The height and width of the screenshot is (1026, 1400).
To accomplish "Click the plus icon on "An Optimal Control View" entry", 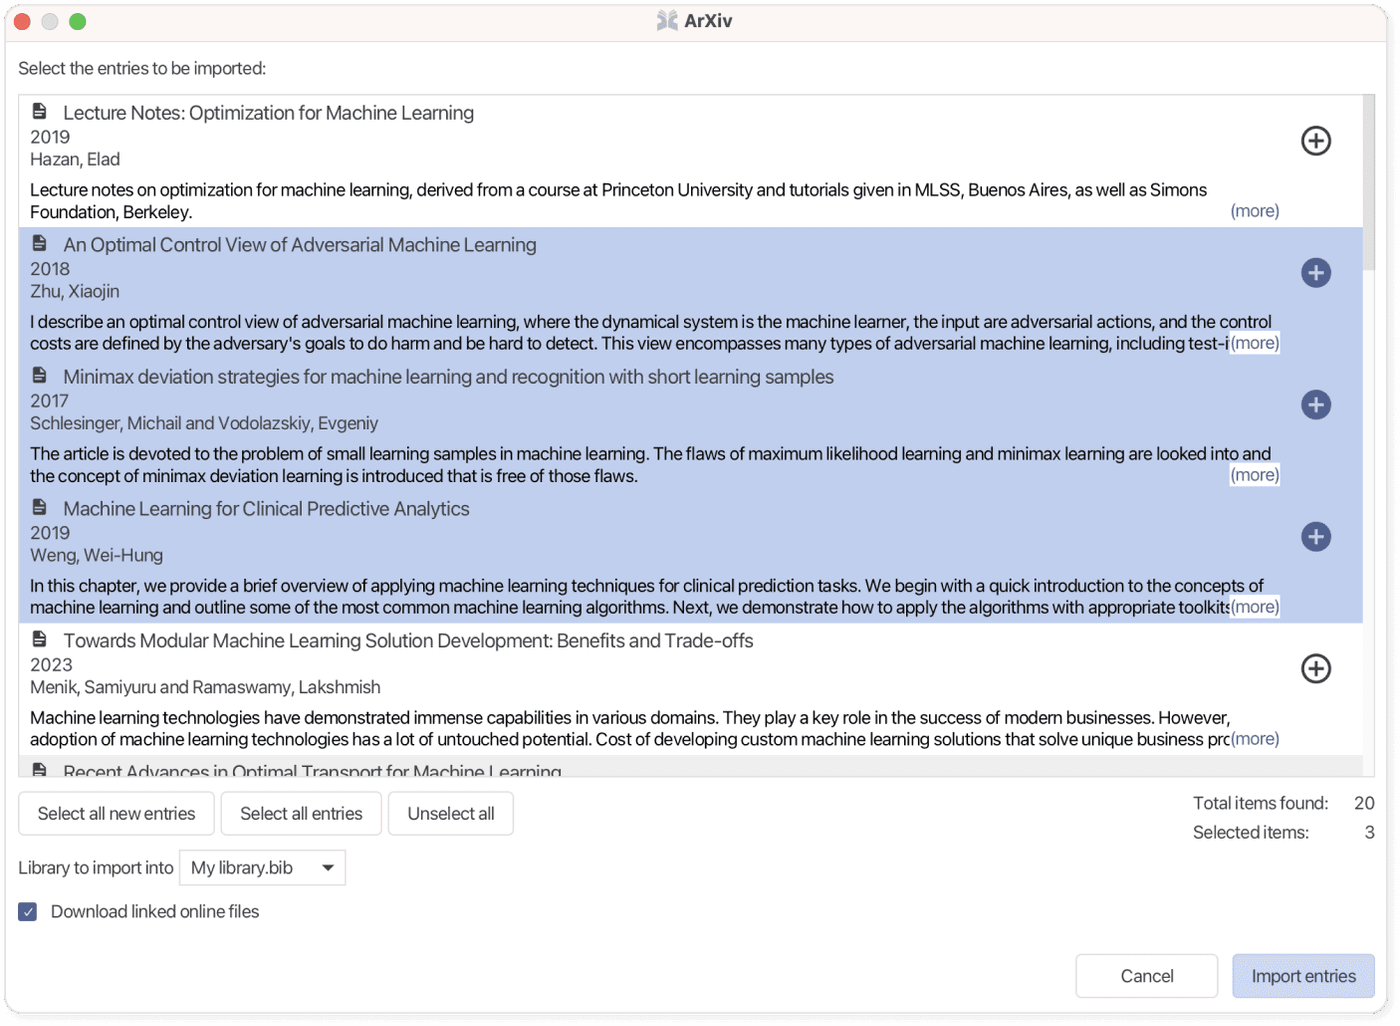I will pos(1316,273).
